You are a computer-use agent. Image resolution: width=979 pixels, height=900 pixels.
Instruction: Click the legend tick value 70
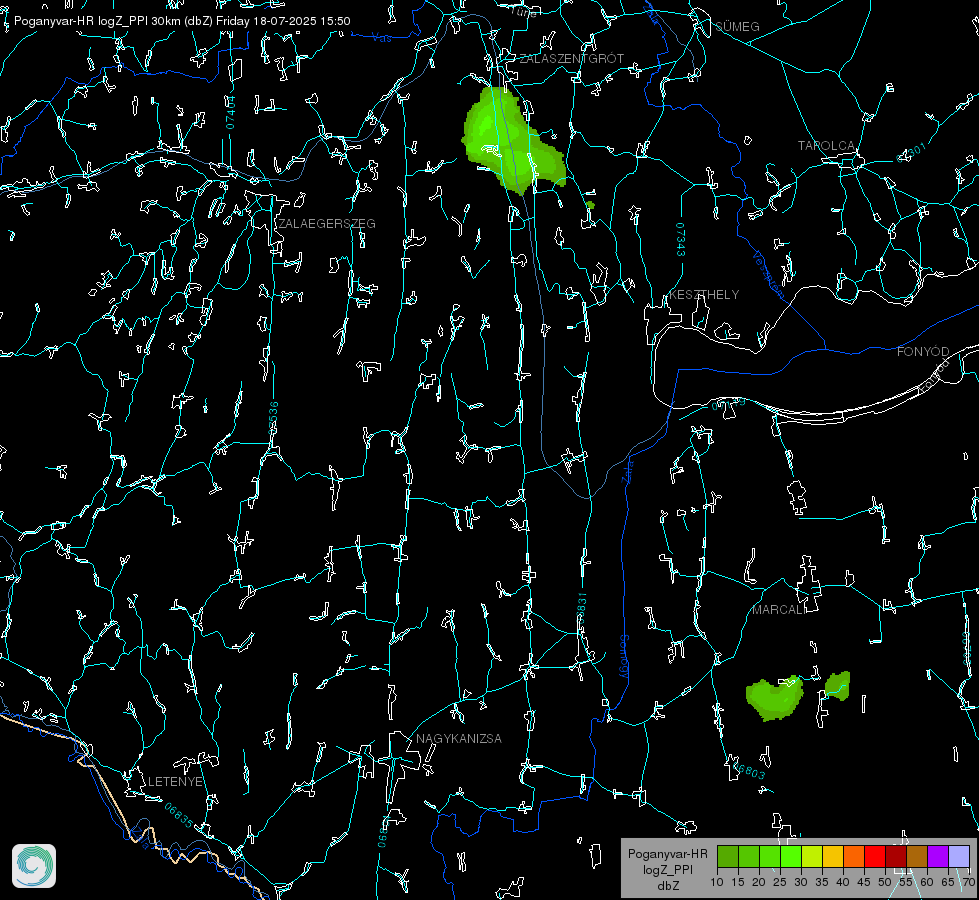968,883
